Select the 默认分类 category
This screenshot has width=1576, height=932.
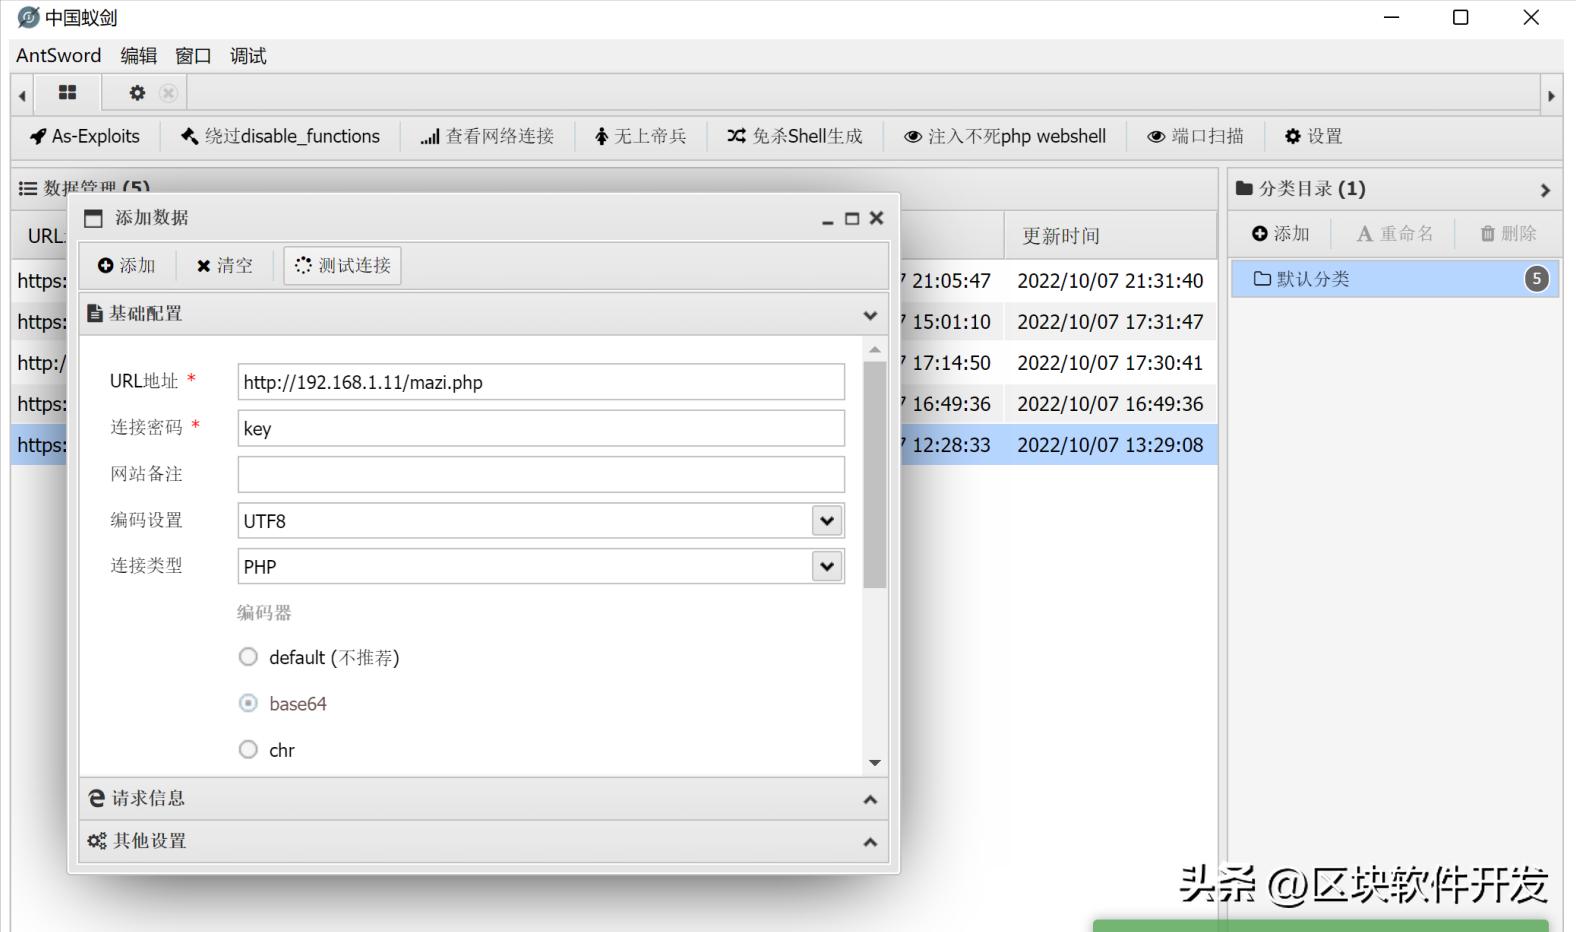[x=1395, y=279]
